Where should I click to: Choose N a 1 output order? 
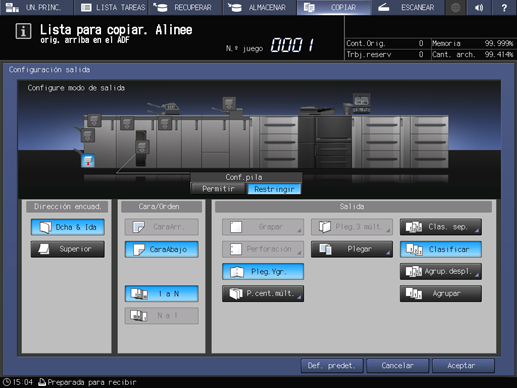point(162,315)
